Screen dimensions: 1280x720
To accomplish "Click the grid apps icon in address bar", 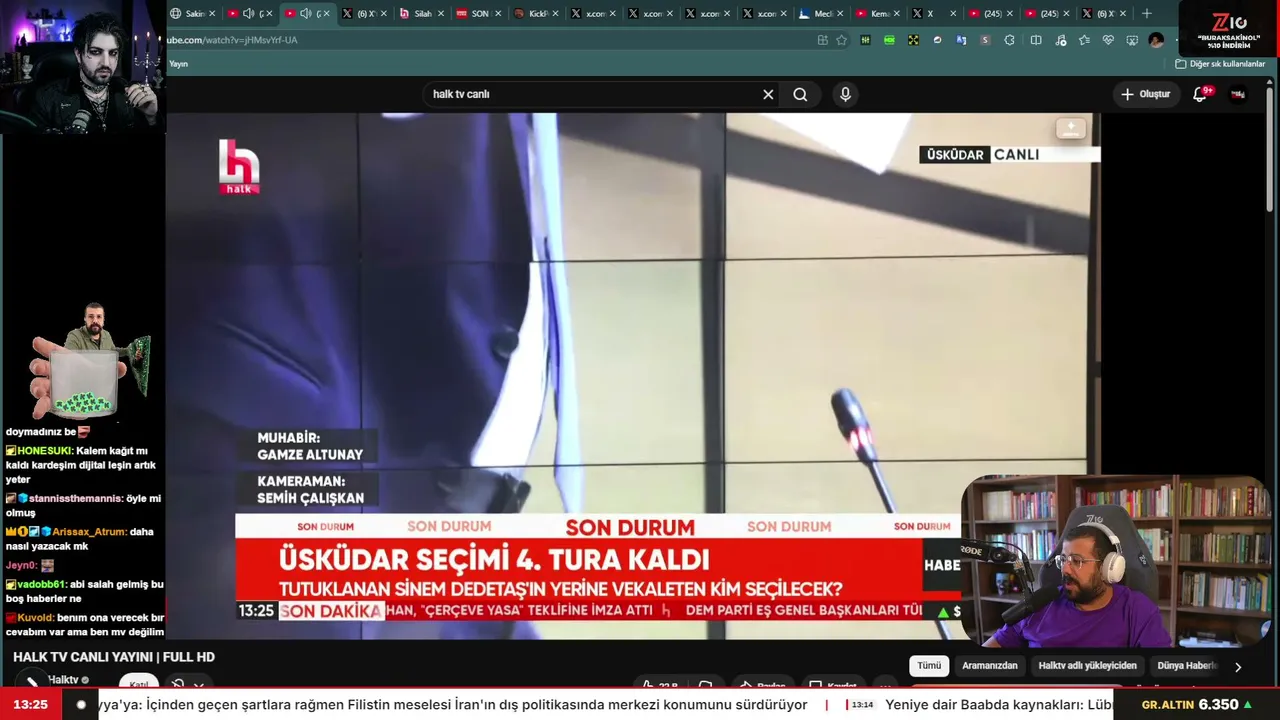I will click(x=822, y=40).
